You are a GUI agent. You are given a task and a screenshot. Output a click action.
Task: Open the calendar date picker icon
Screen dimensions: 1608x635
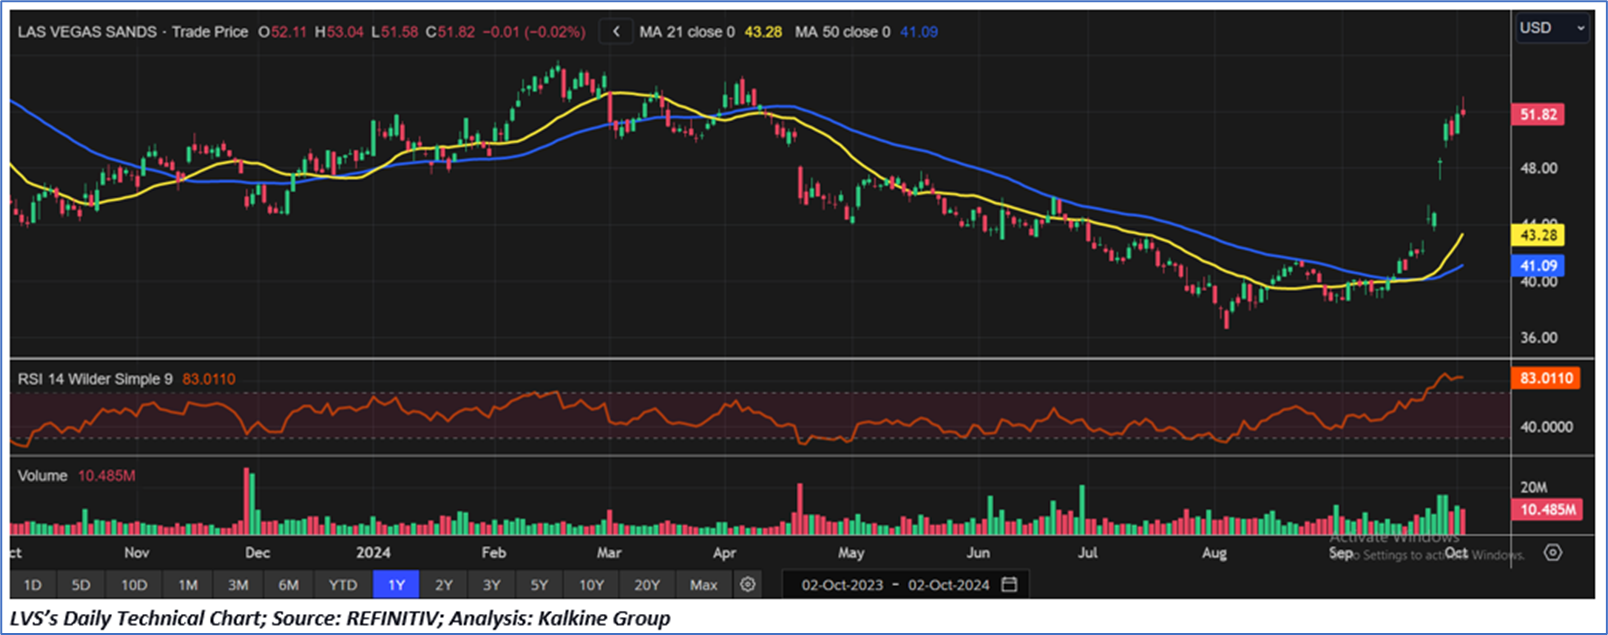click(x=1009, y=584)
